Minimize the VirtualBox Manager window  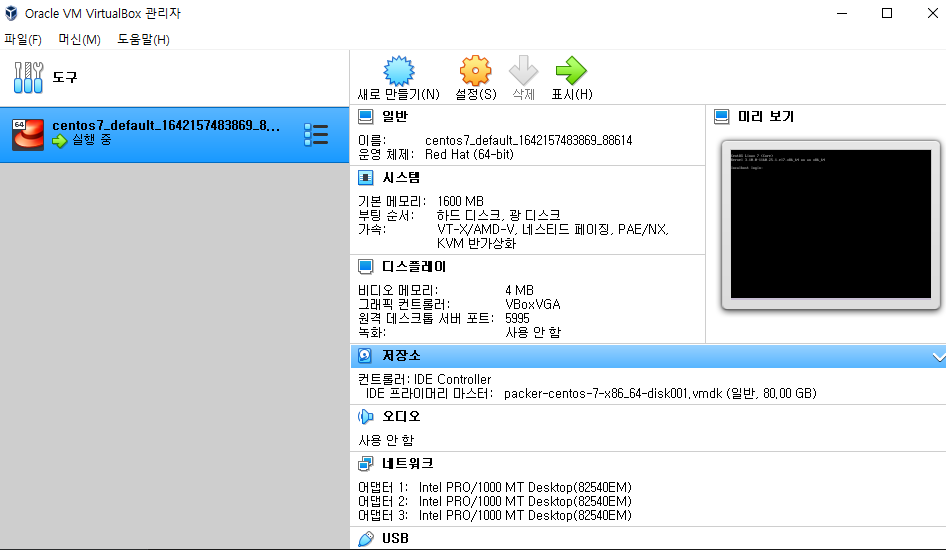842,13
